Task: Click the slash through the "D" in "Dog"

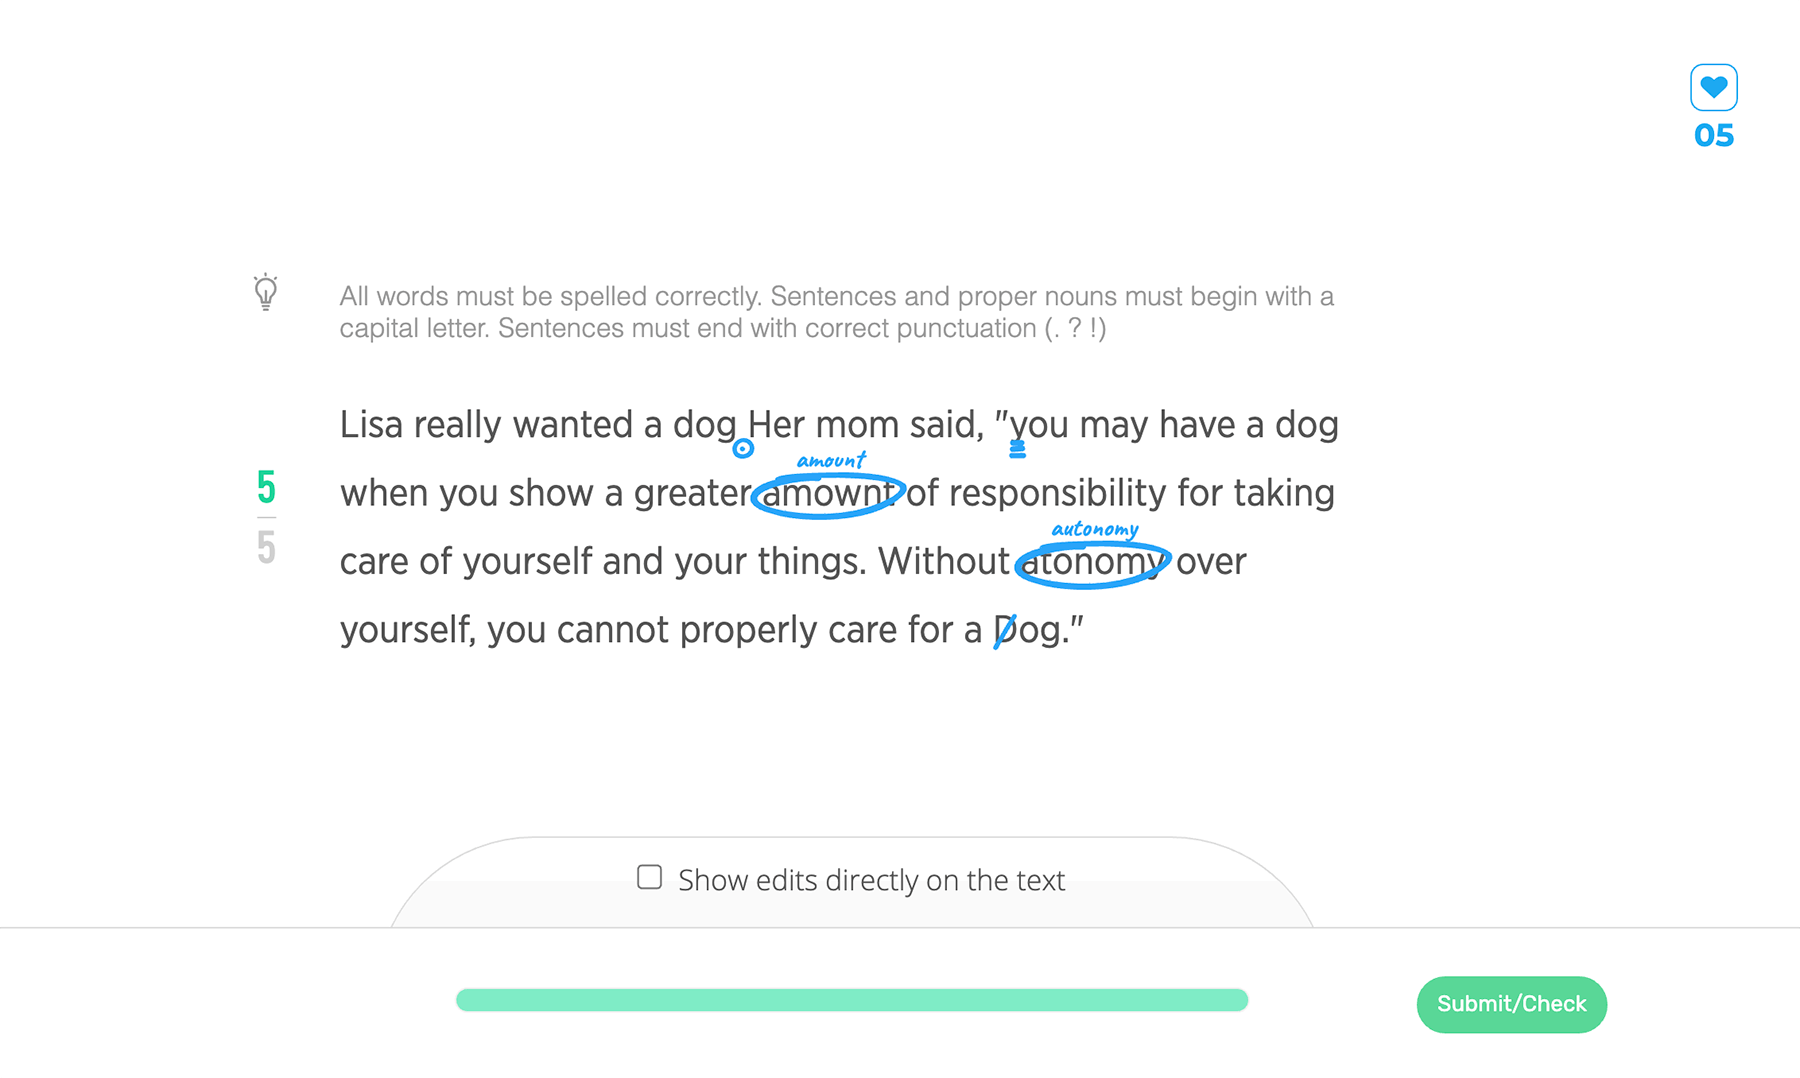Action: click(x=1005, y=631)
